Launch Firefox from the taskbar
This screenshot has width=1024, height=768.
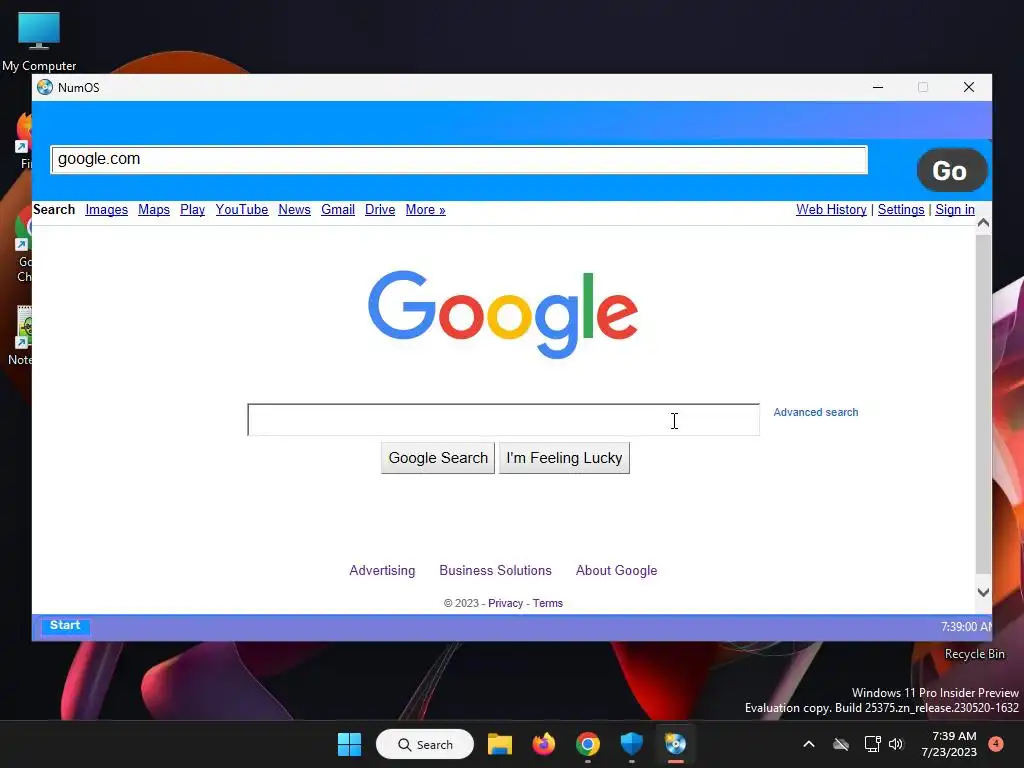543,744
